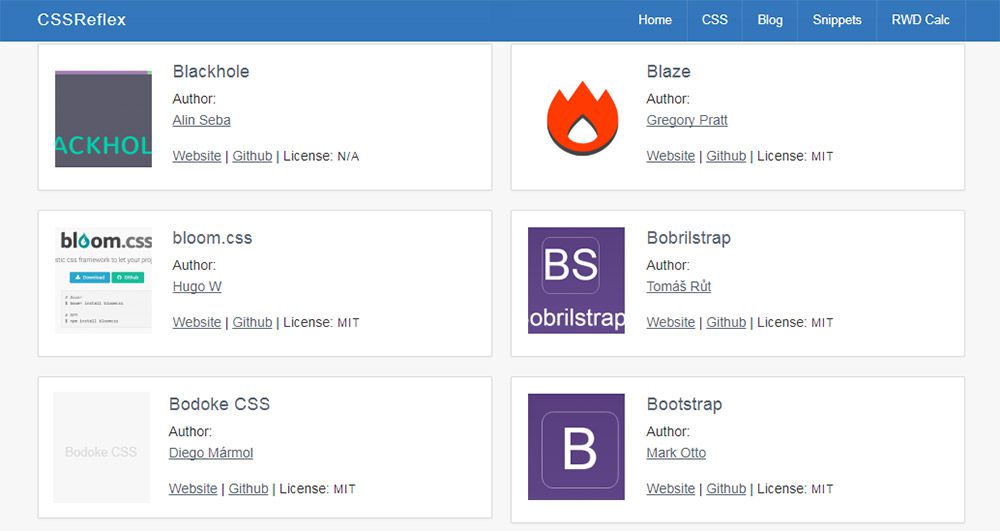
Task: Click the Bootstrap card title
Action: (684, 404)
